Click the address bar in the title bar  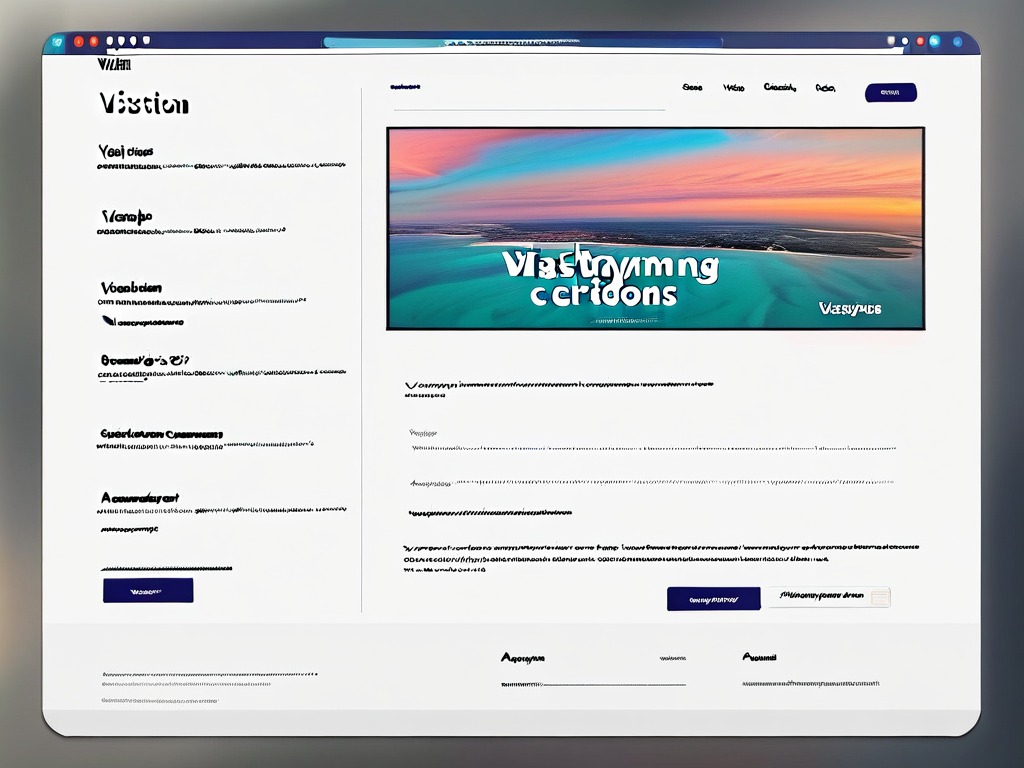click(x=522, y=43)
